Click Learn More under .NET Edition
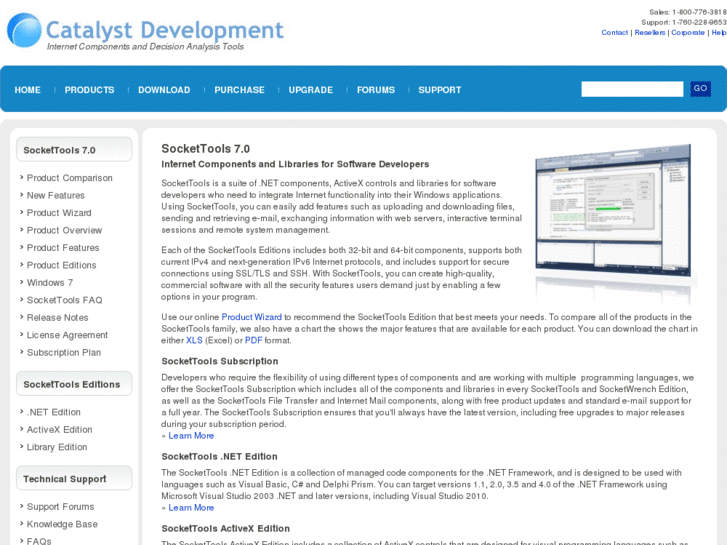 pos(191,508)
